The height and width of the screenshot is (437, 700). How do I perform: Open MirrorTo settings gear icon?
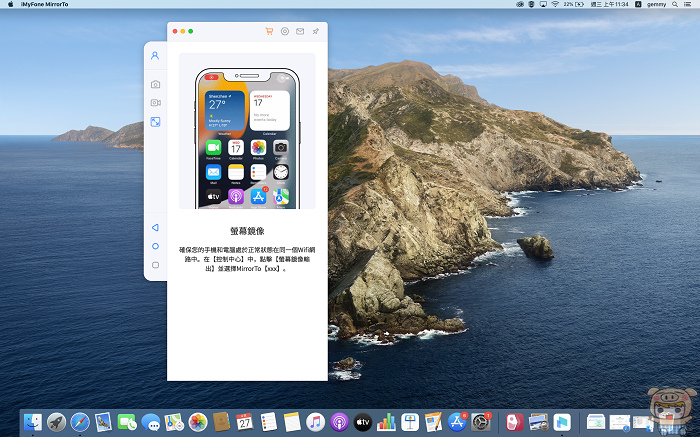click(x=285, y=32)
